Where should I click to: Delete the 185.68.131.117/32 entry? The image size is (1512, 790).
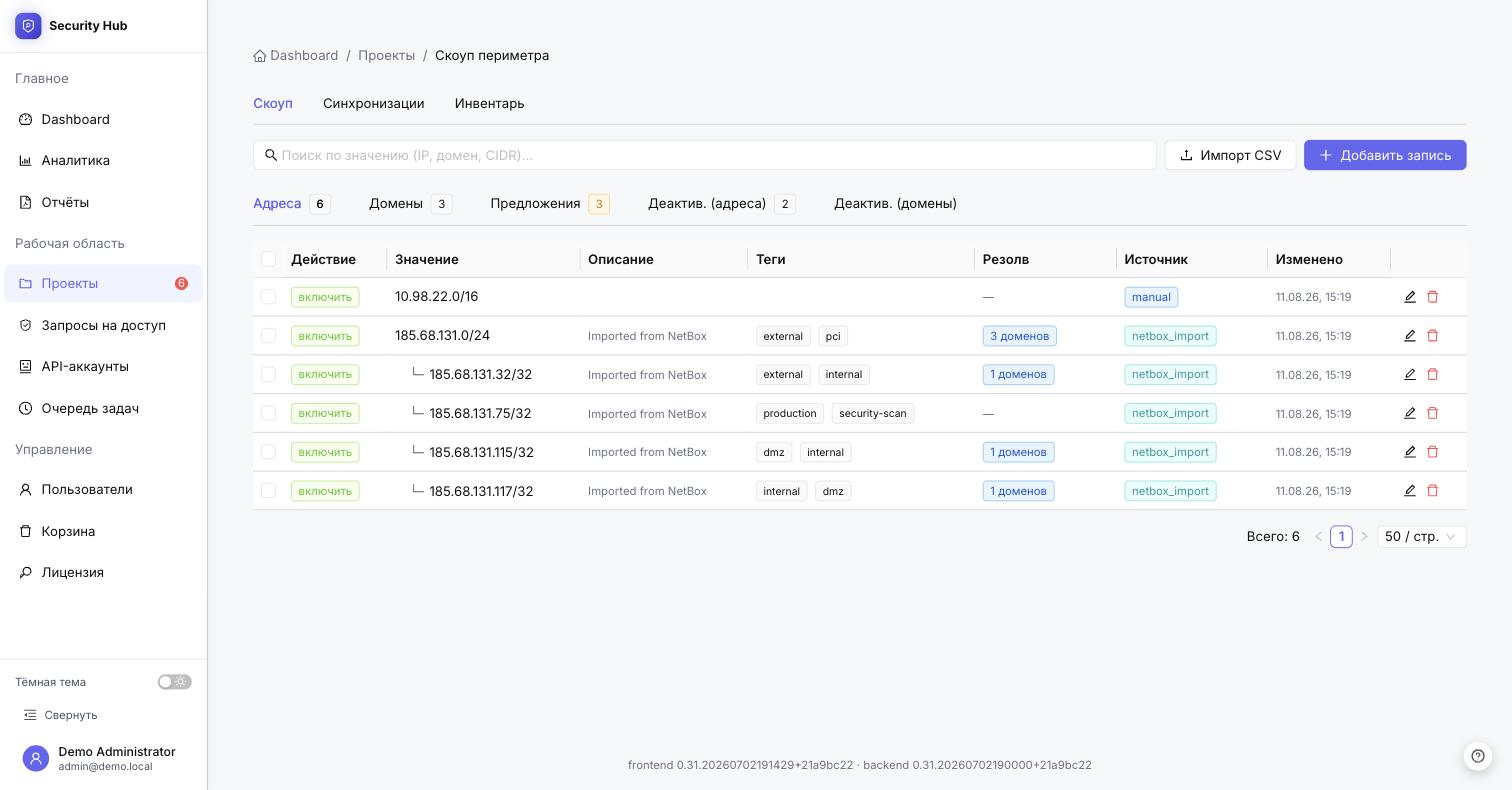[x=1432, y=491]
